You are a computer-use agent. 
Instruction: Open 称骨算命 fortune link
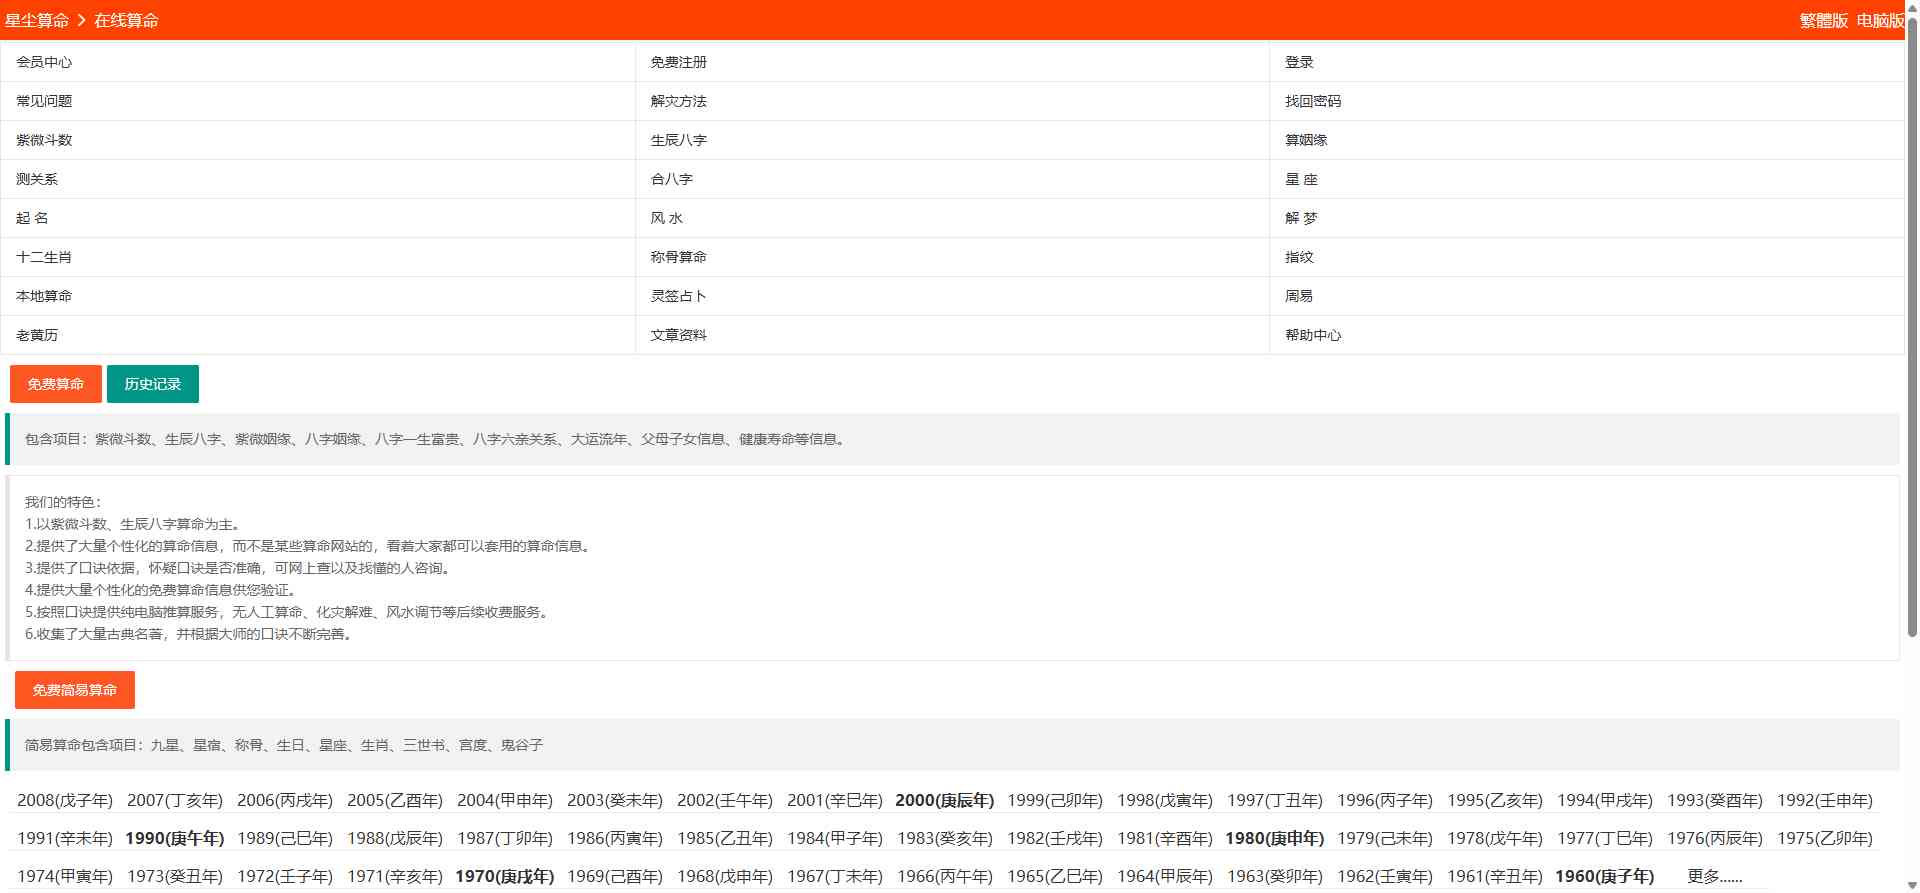click(678, 257)
